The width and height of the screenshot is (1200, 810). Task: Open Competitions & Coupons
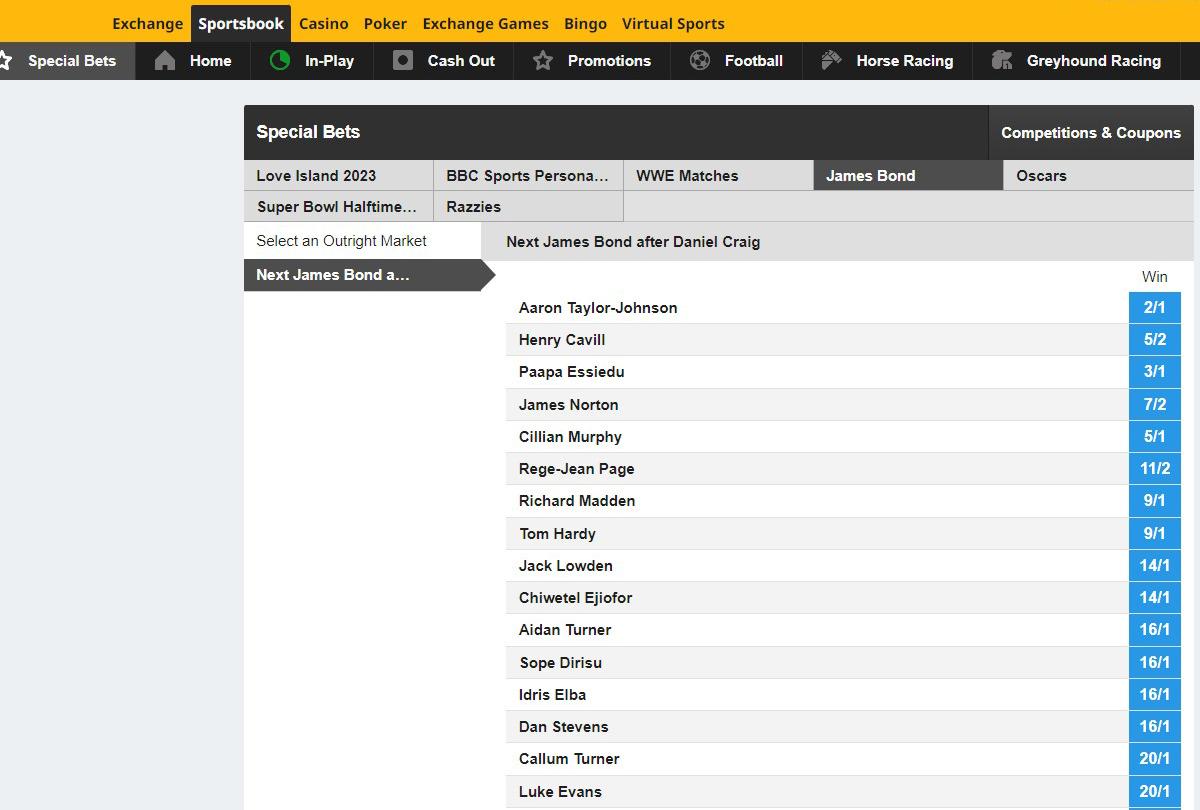tap(1091, 132)
